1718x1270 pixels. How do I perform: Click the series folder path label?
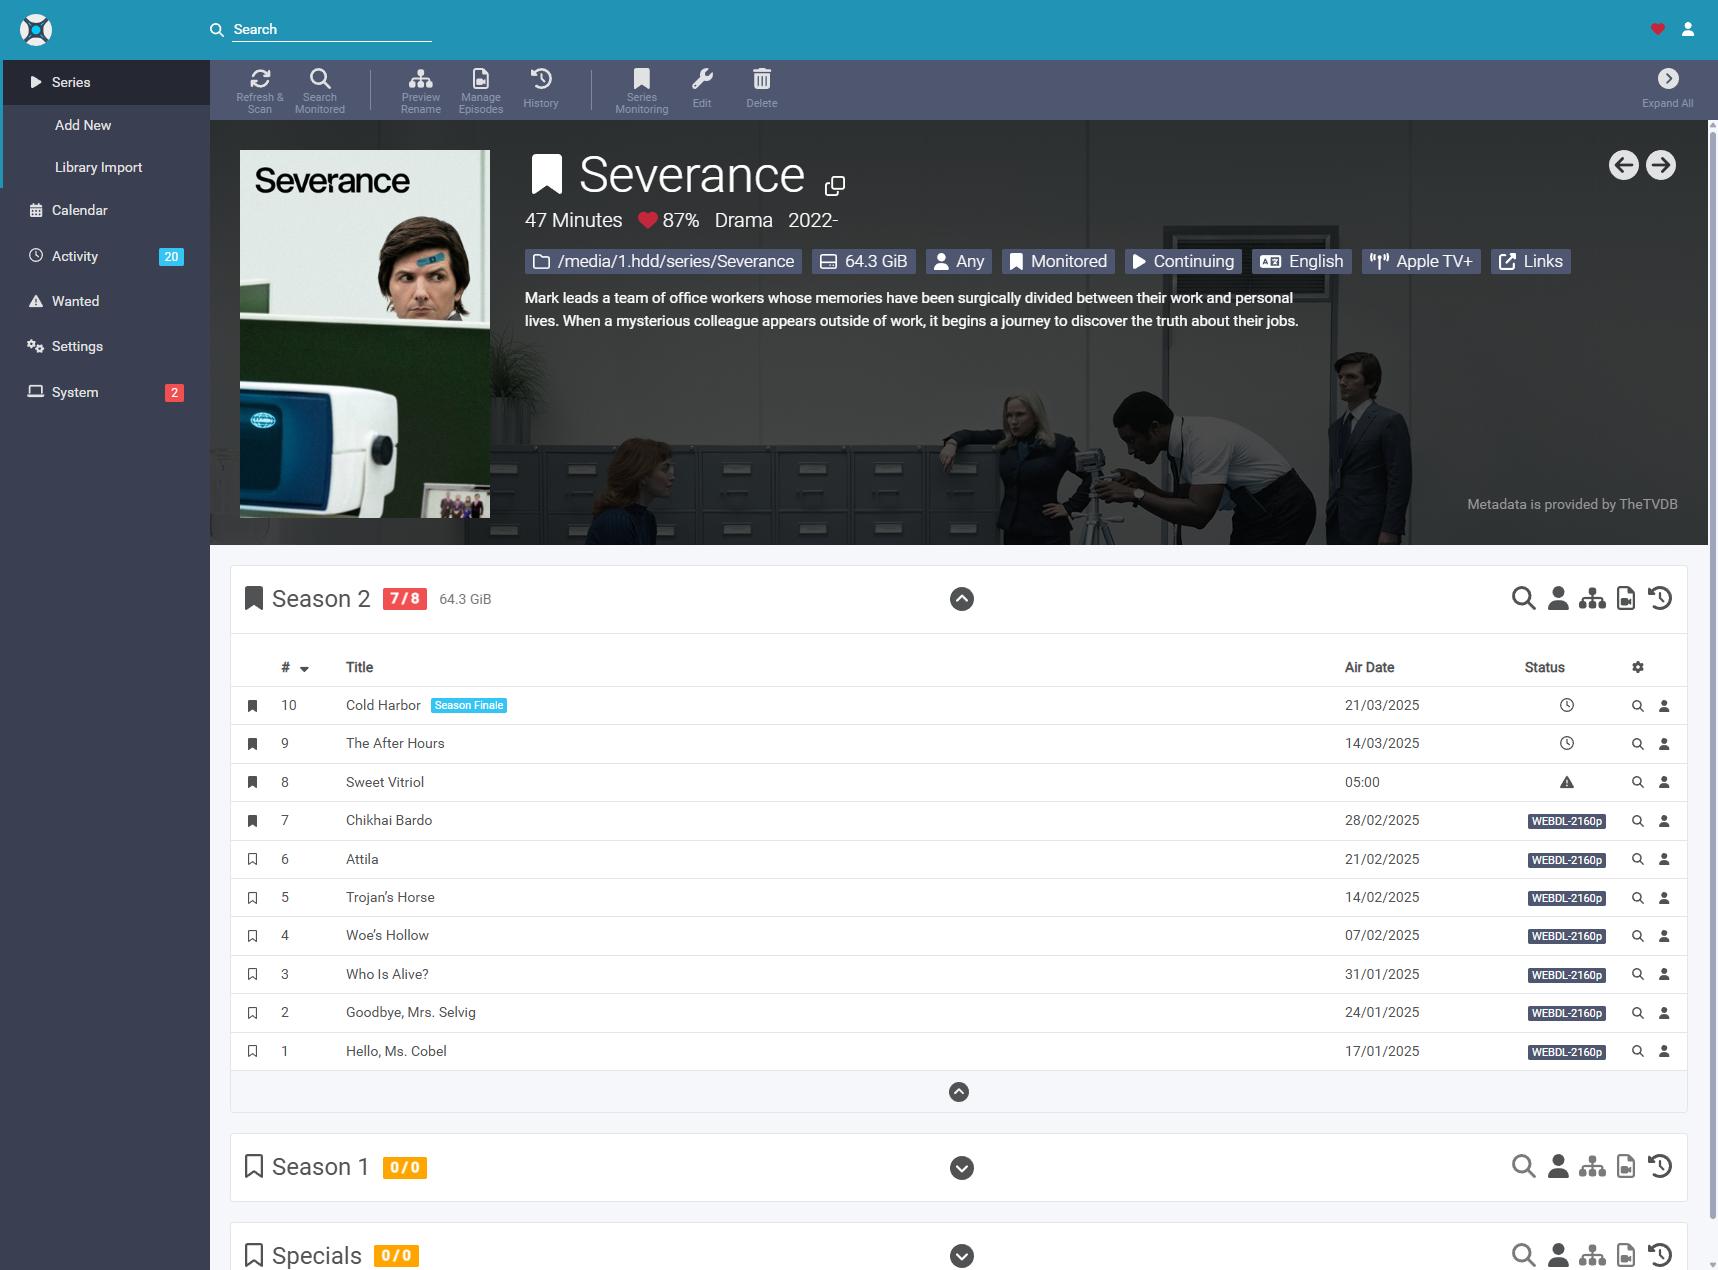tap(663, 261)
